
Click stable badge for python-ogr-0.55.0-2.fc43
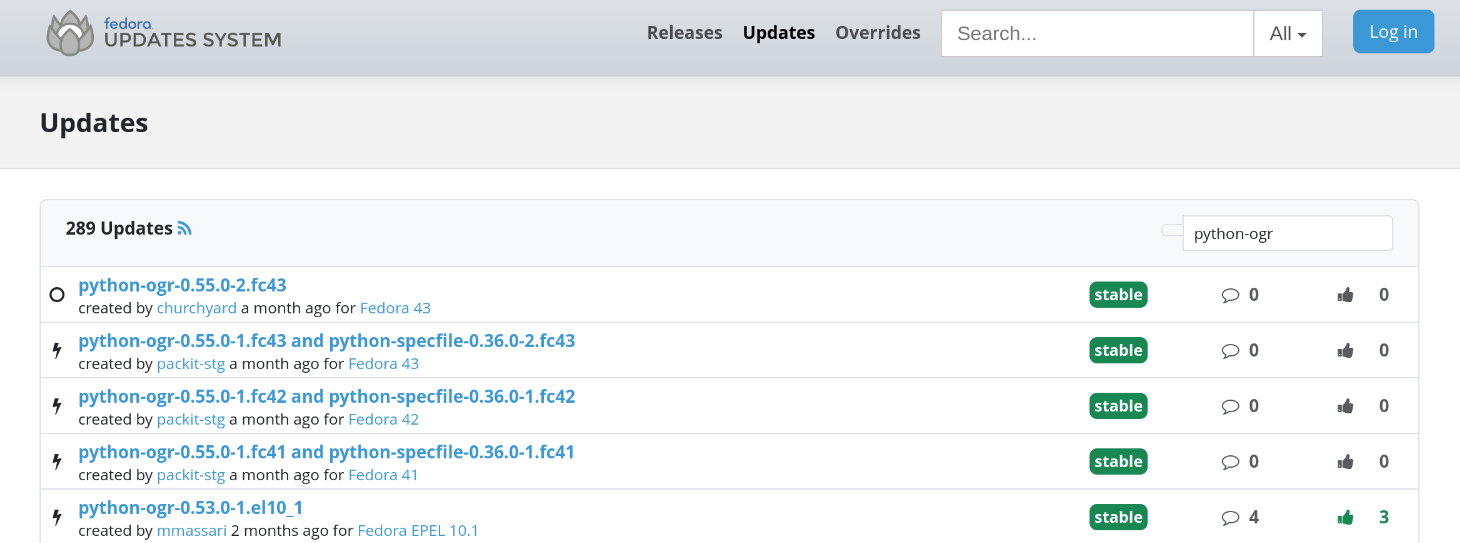click(1118, 295)
